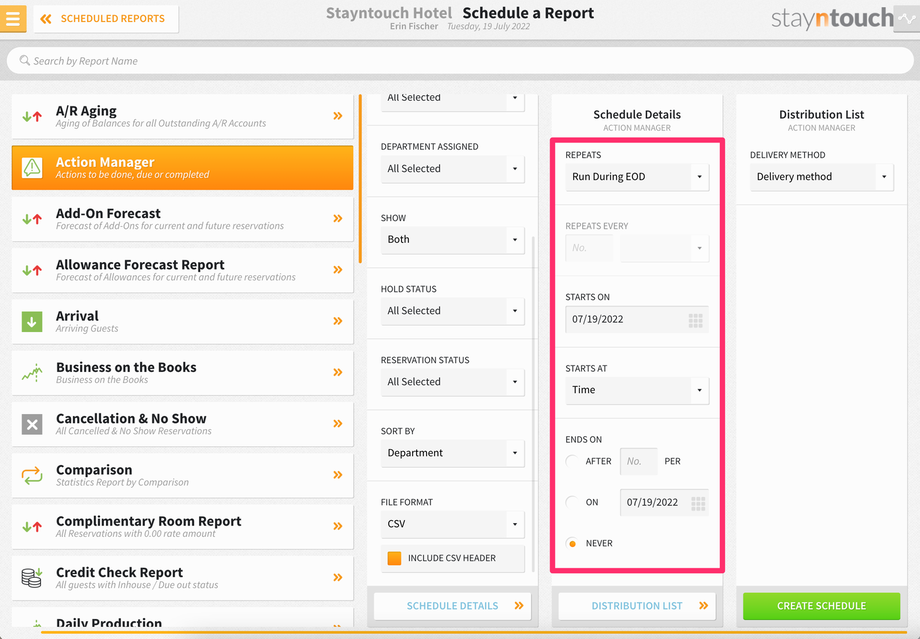Click the Action Manager warning triangle icon
The image size is (920, 639).
pyautogui.click(x=32, y=168)
